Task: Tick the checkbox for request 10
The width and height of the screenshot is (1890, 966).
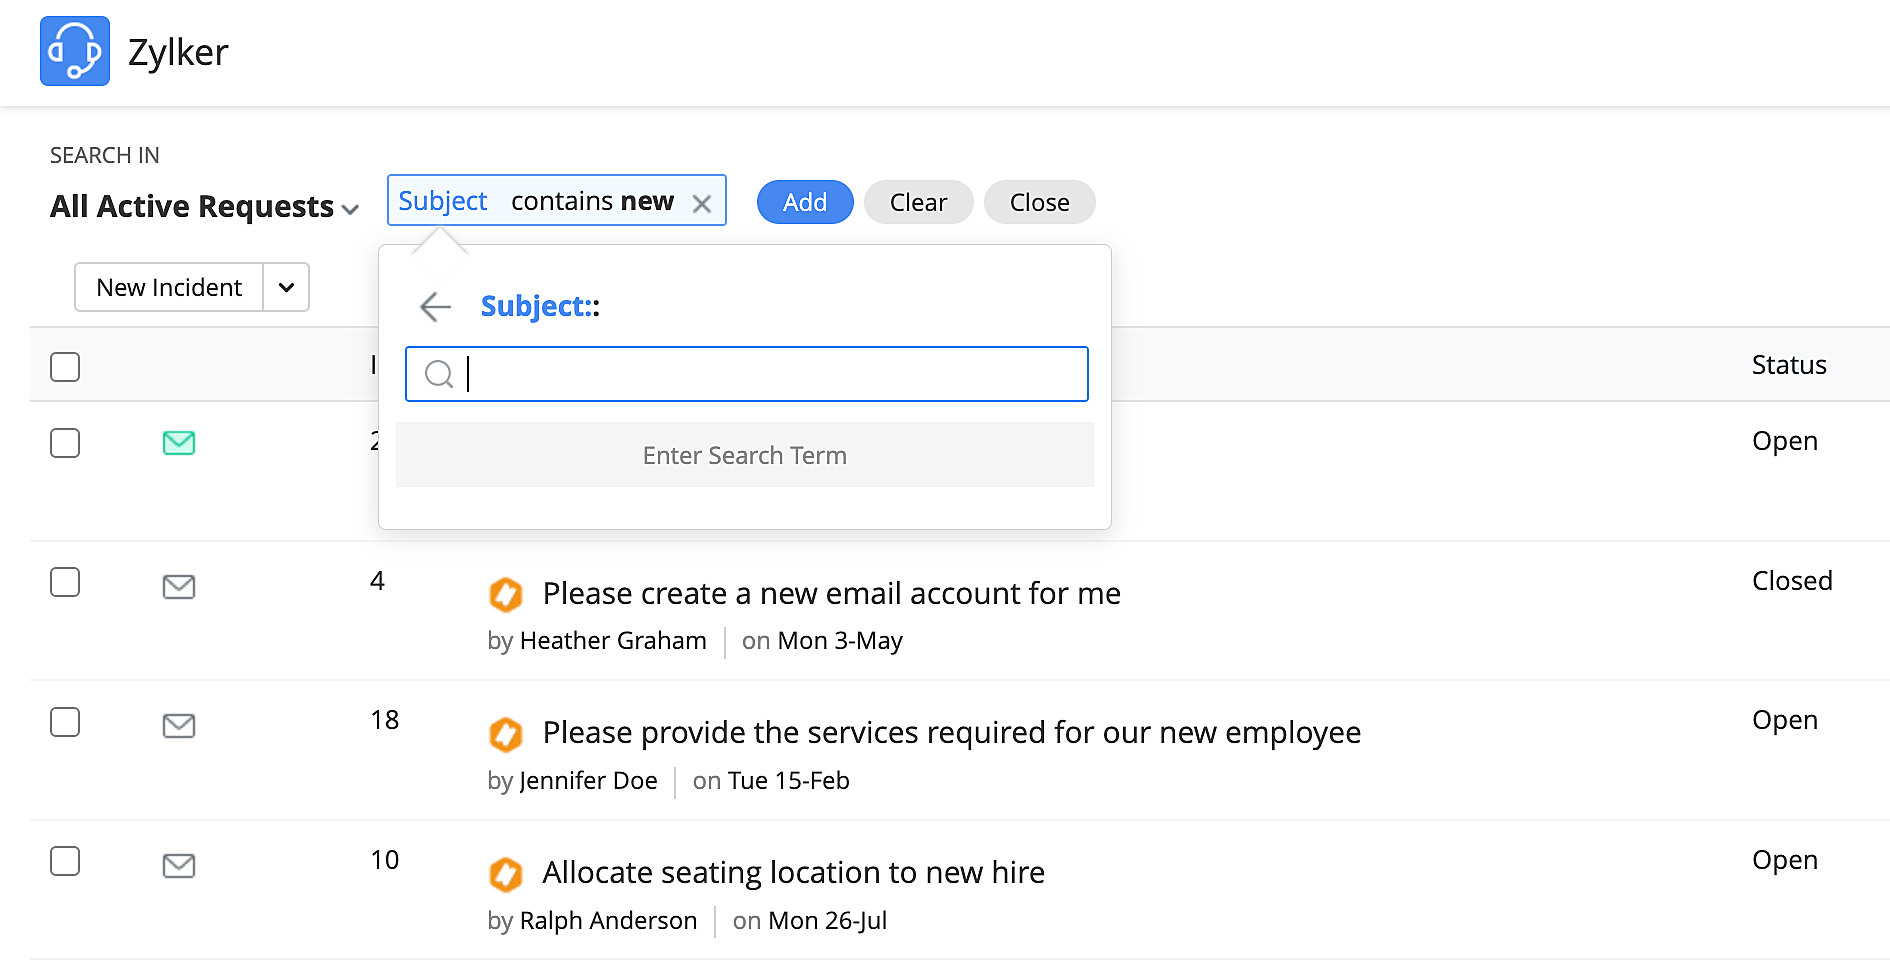Action: click(x=65, y=861)
